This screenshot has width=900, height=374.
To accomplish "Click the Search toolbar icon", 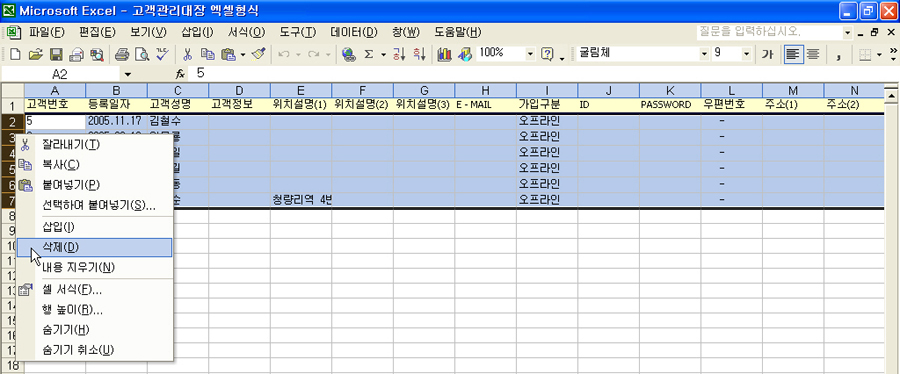I will point(96,54).
